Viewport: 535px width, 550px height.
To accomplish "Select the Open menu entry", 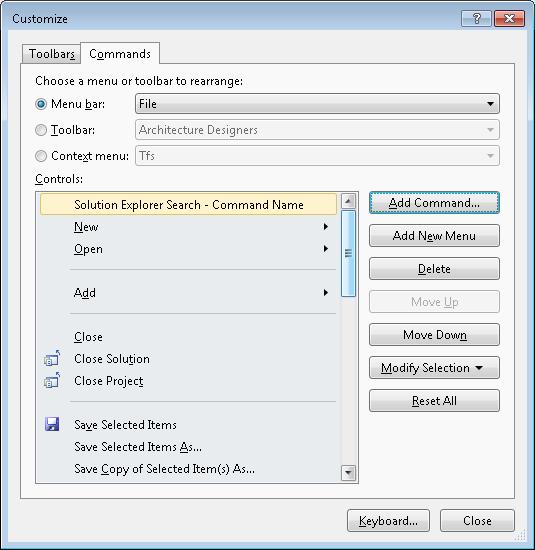I will (188, 249).
